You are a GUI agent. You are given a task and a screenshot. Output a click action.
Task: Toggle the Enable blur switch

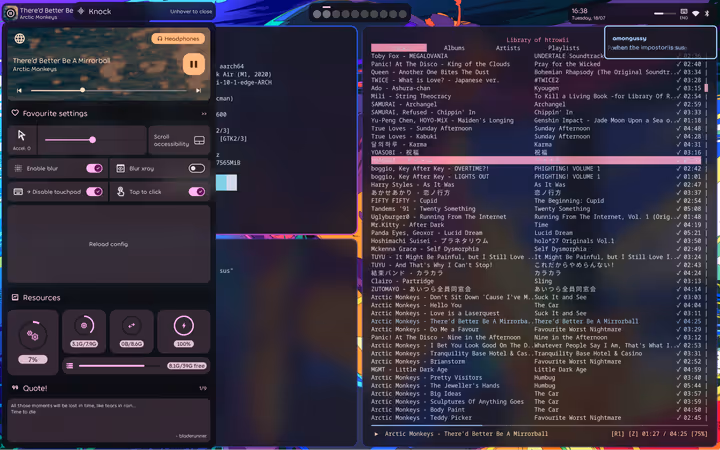click(x=94, y=169)
